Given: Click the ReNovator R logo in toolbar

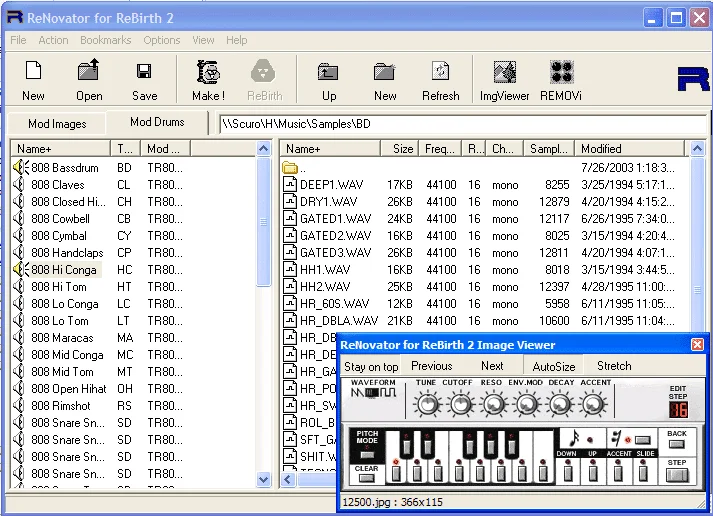Looking at the screenshot, I should coord(693,78).
